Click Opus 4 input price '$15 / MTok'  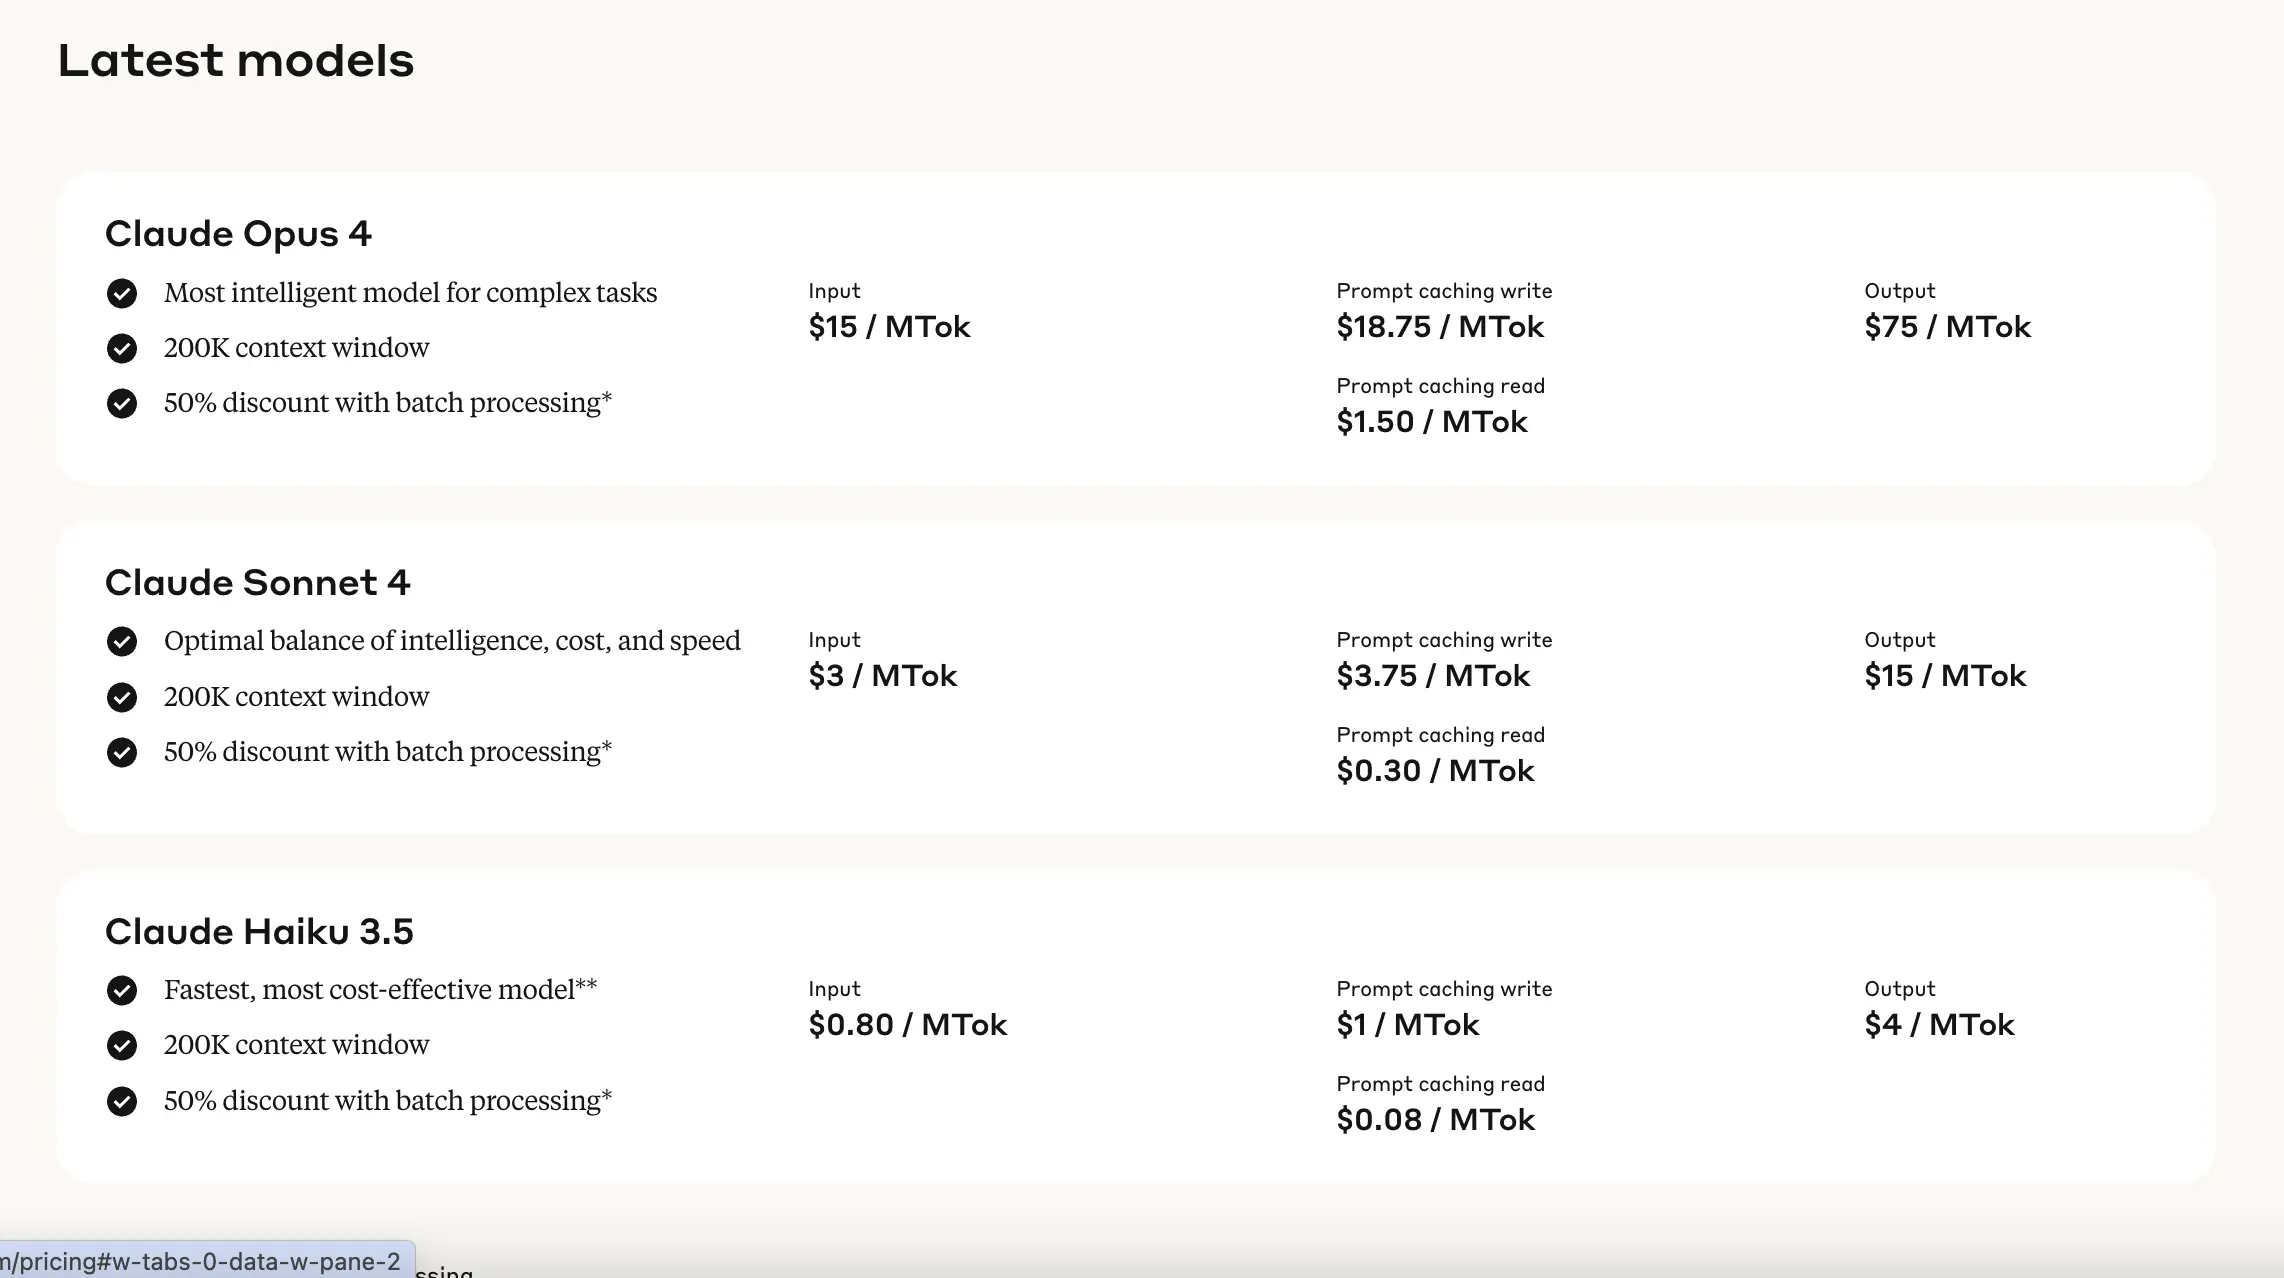[889, 326]
